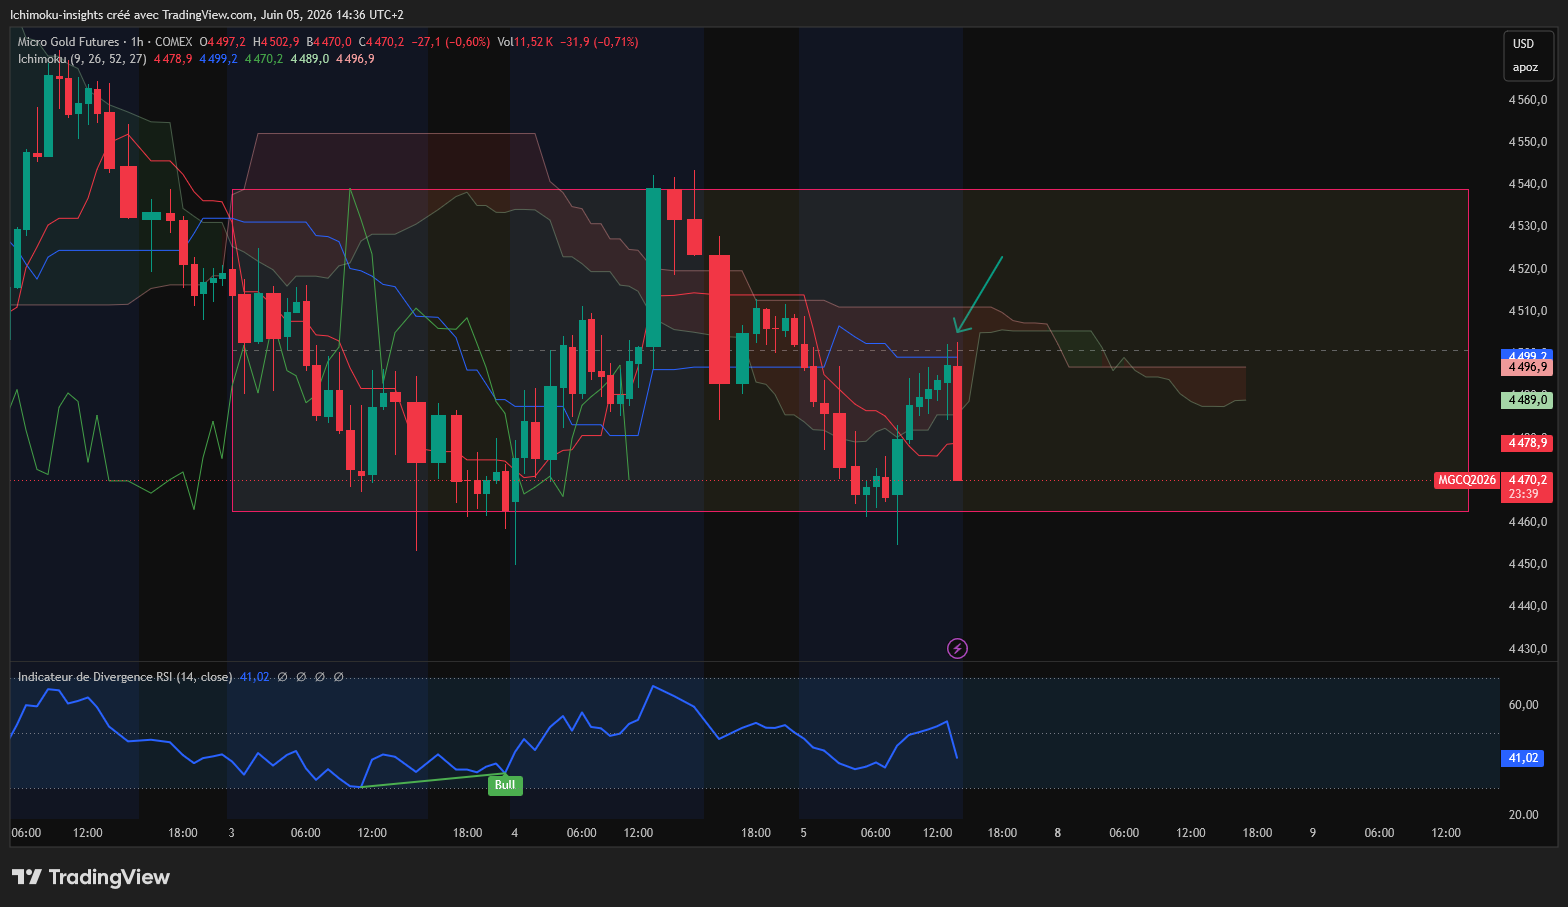Click date label 5 on the time axis

[x=803, y=833]
